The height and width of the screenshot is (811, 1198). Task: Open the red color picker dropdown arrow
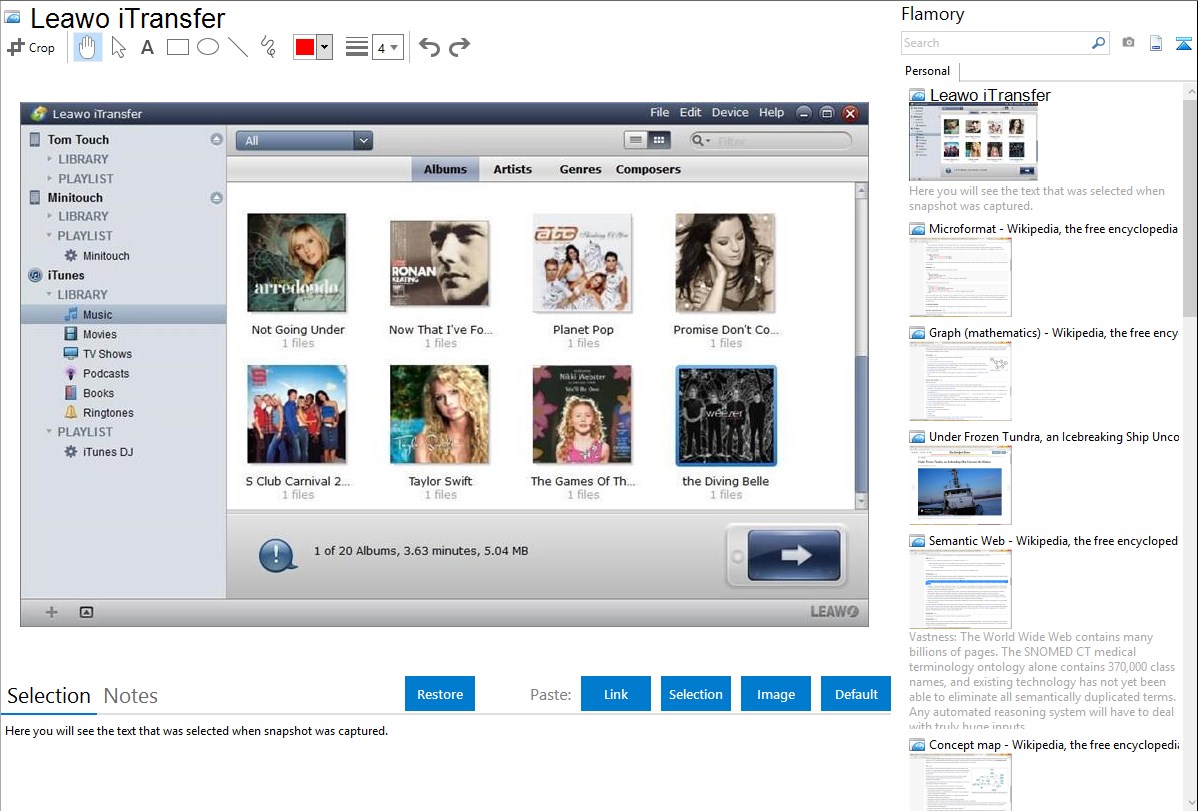click(x=324, y=47)
